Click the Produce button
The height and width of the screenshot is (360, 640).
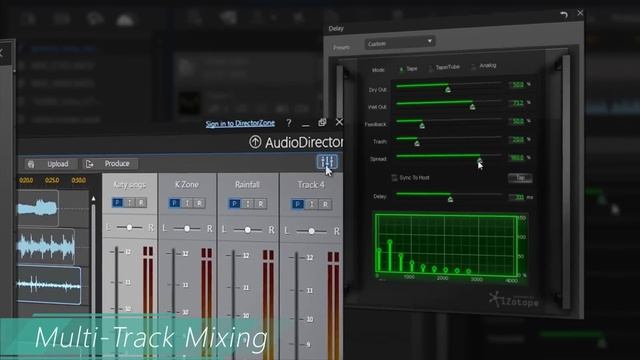(110, 164)
